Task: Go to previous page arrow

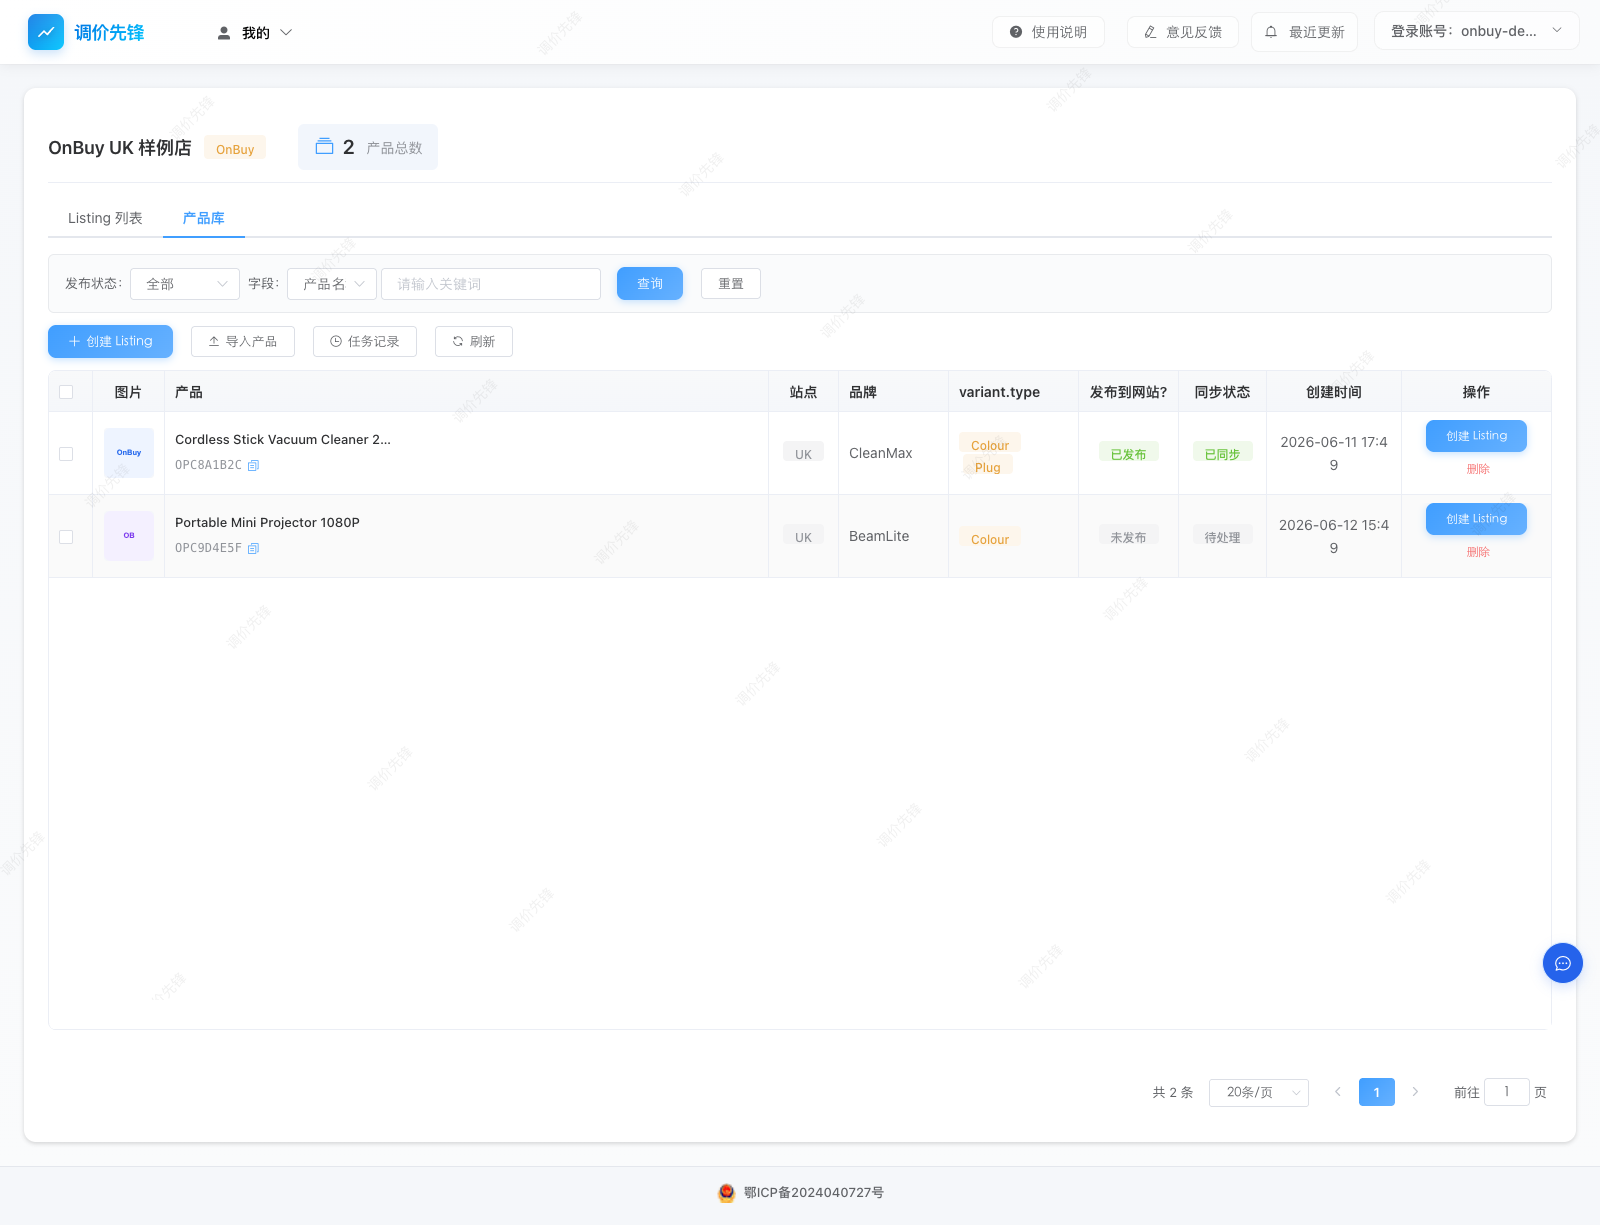Action: pos(1337,1092)
